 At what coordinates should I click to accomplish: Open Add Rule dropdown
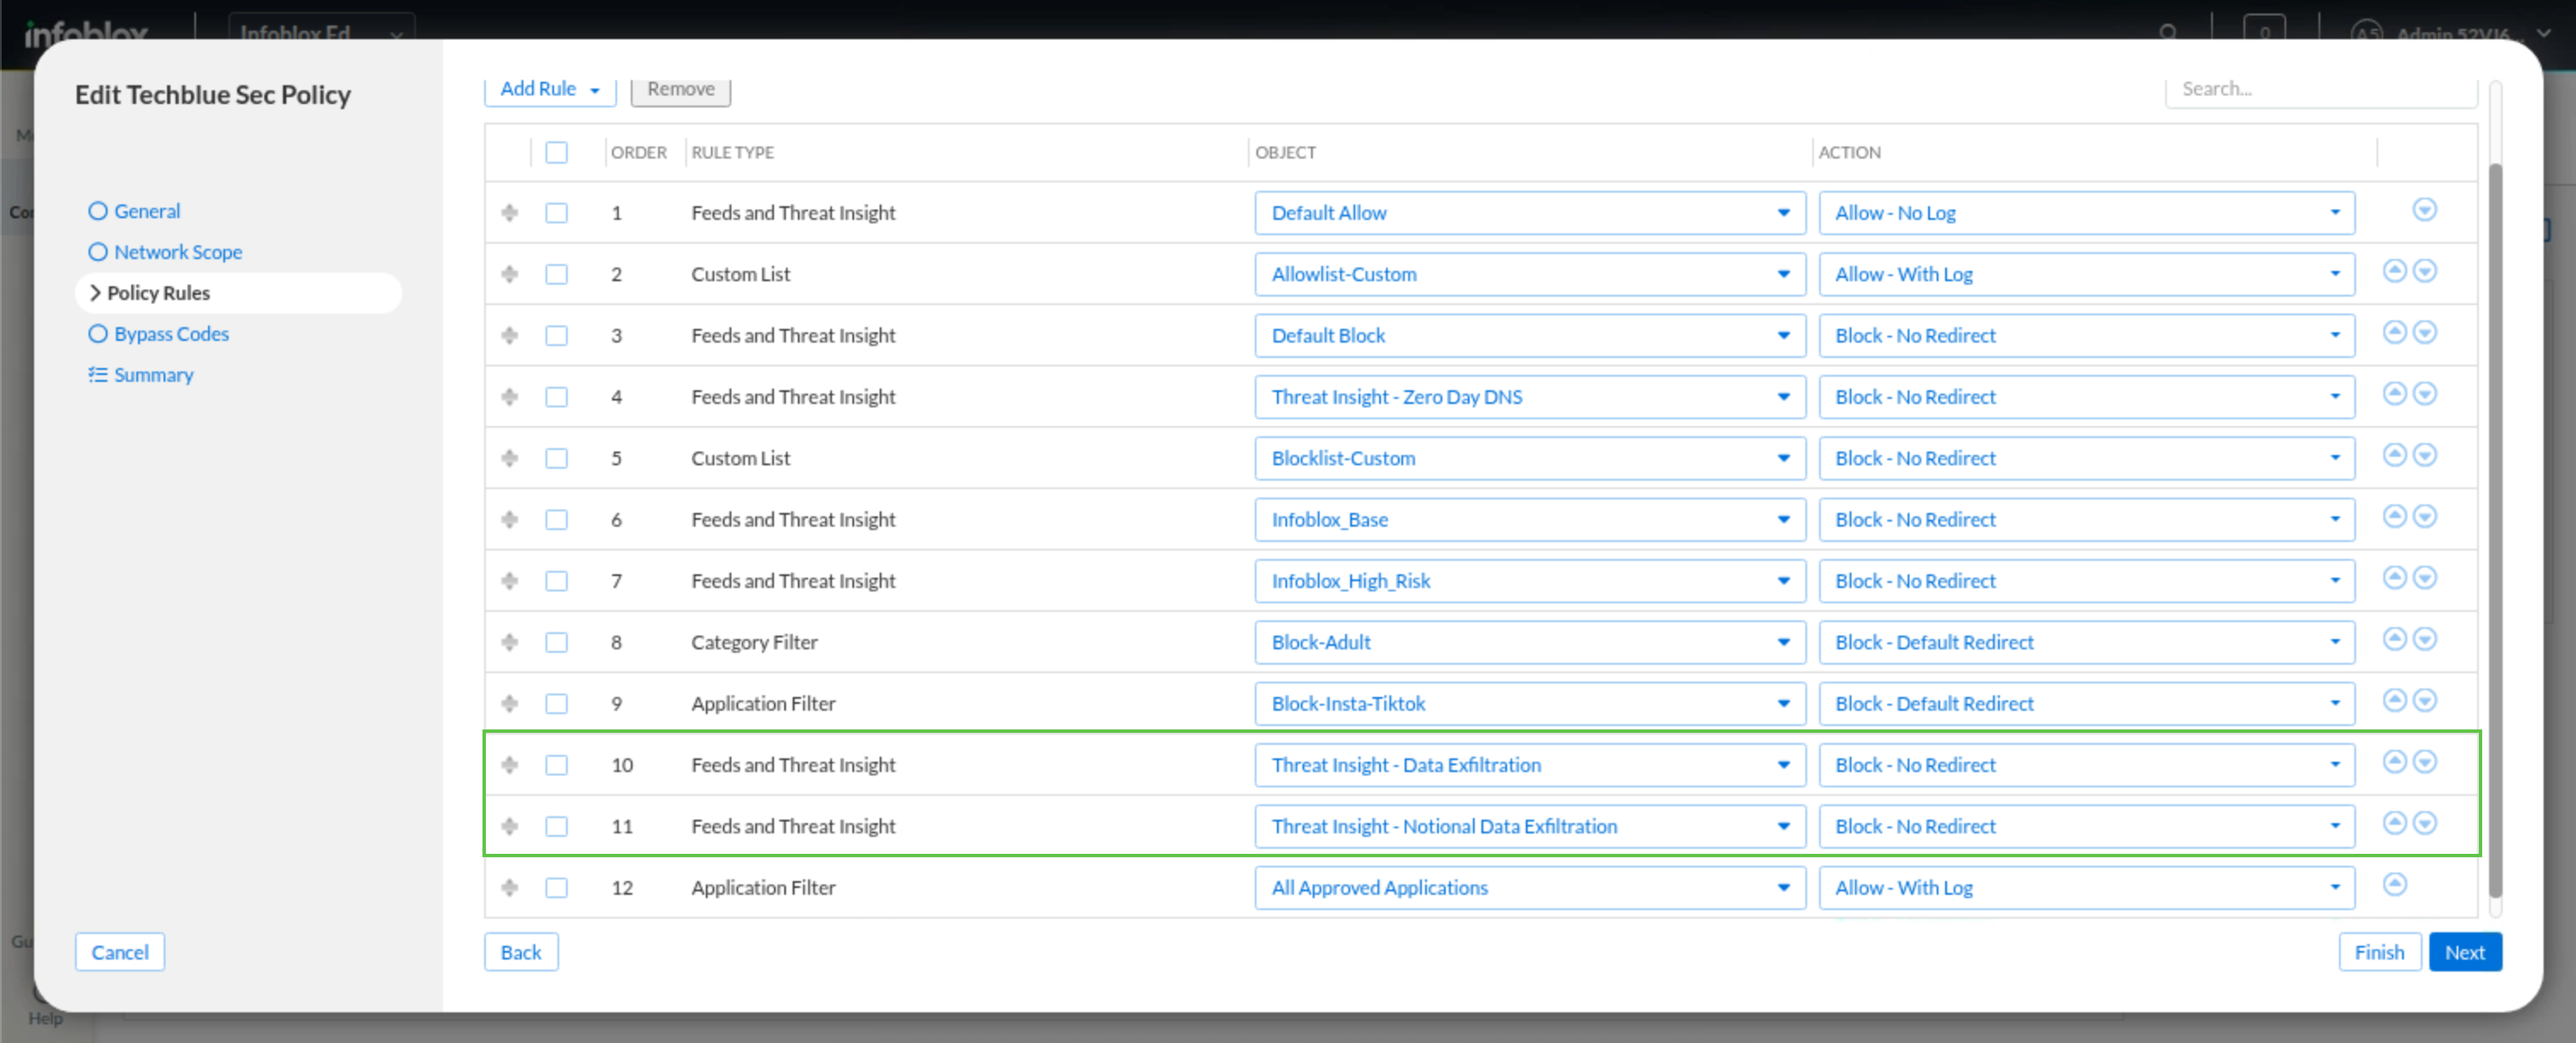(x=549, y=89)
